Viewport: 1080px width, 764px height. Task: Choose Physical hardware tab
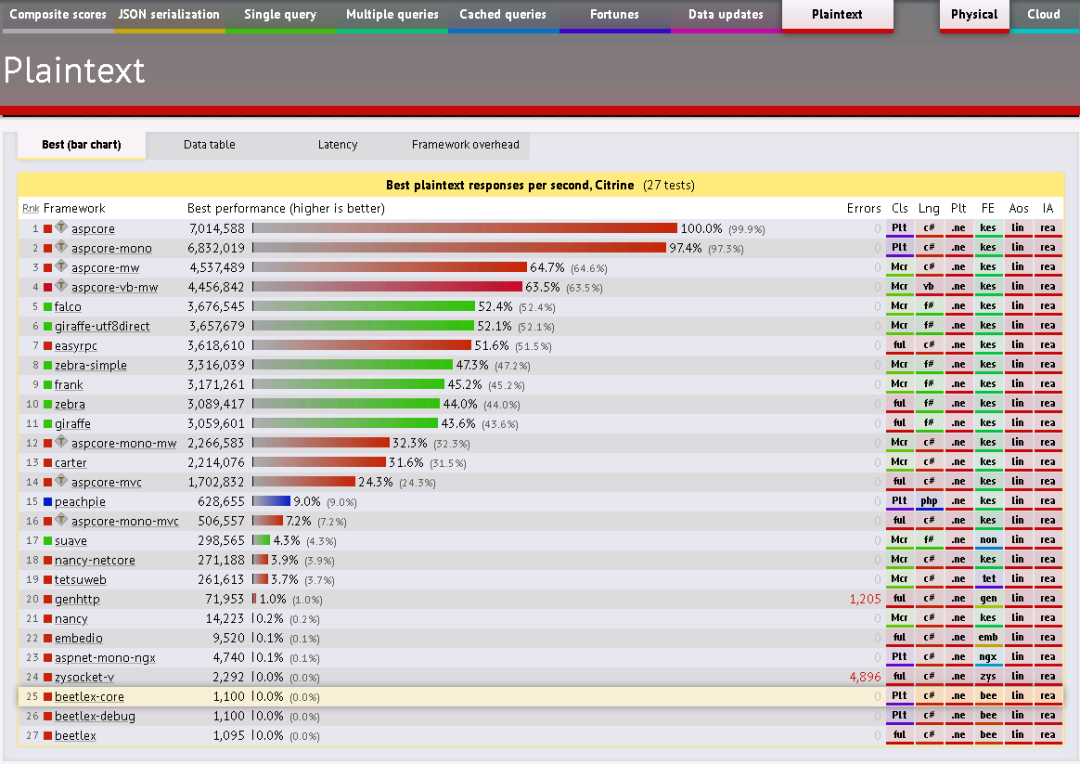click(x=974, y=14)
